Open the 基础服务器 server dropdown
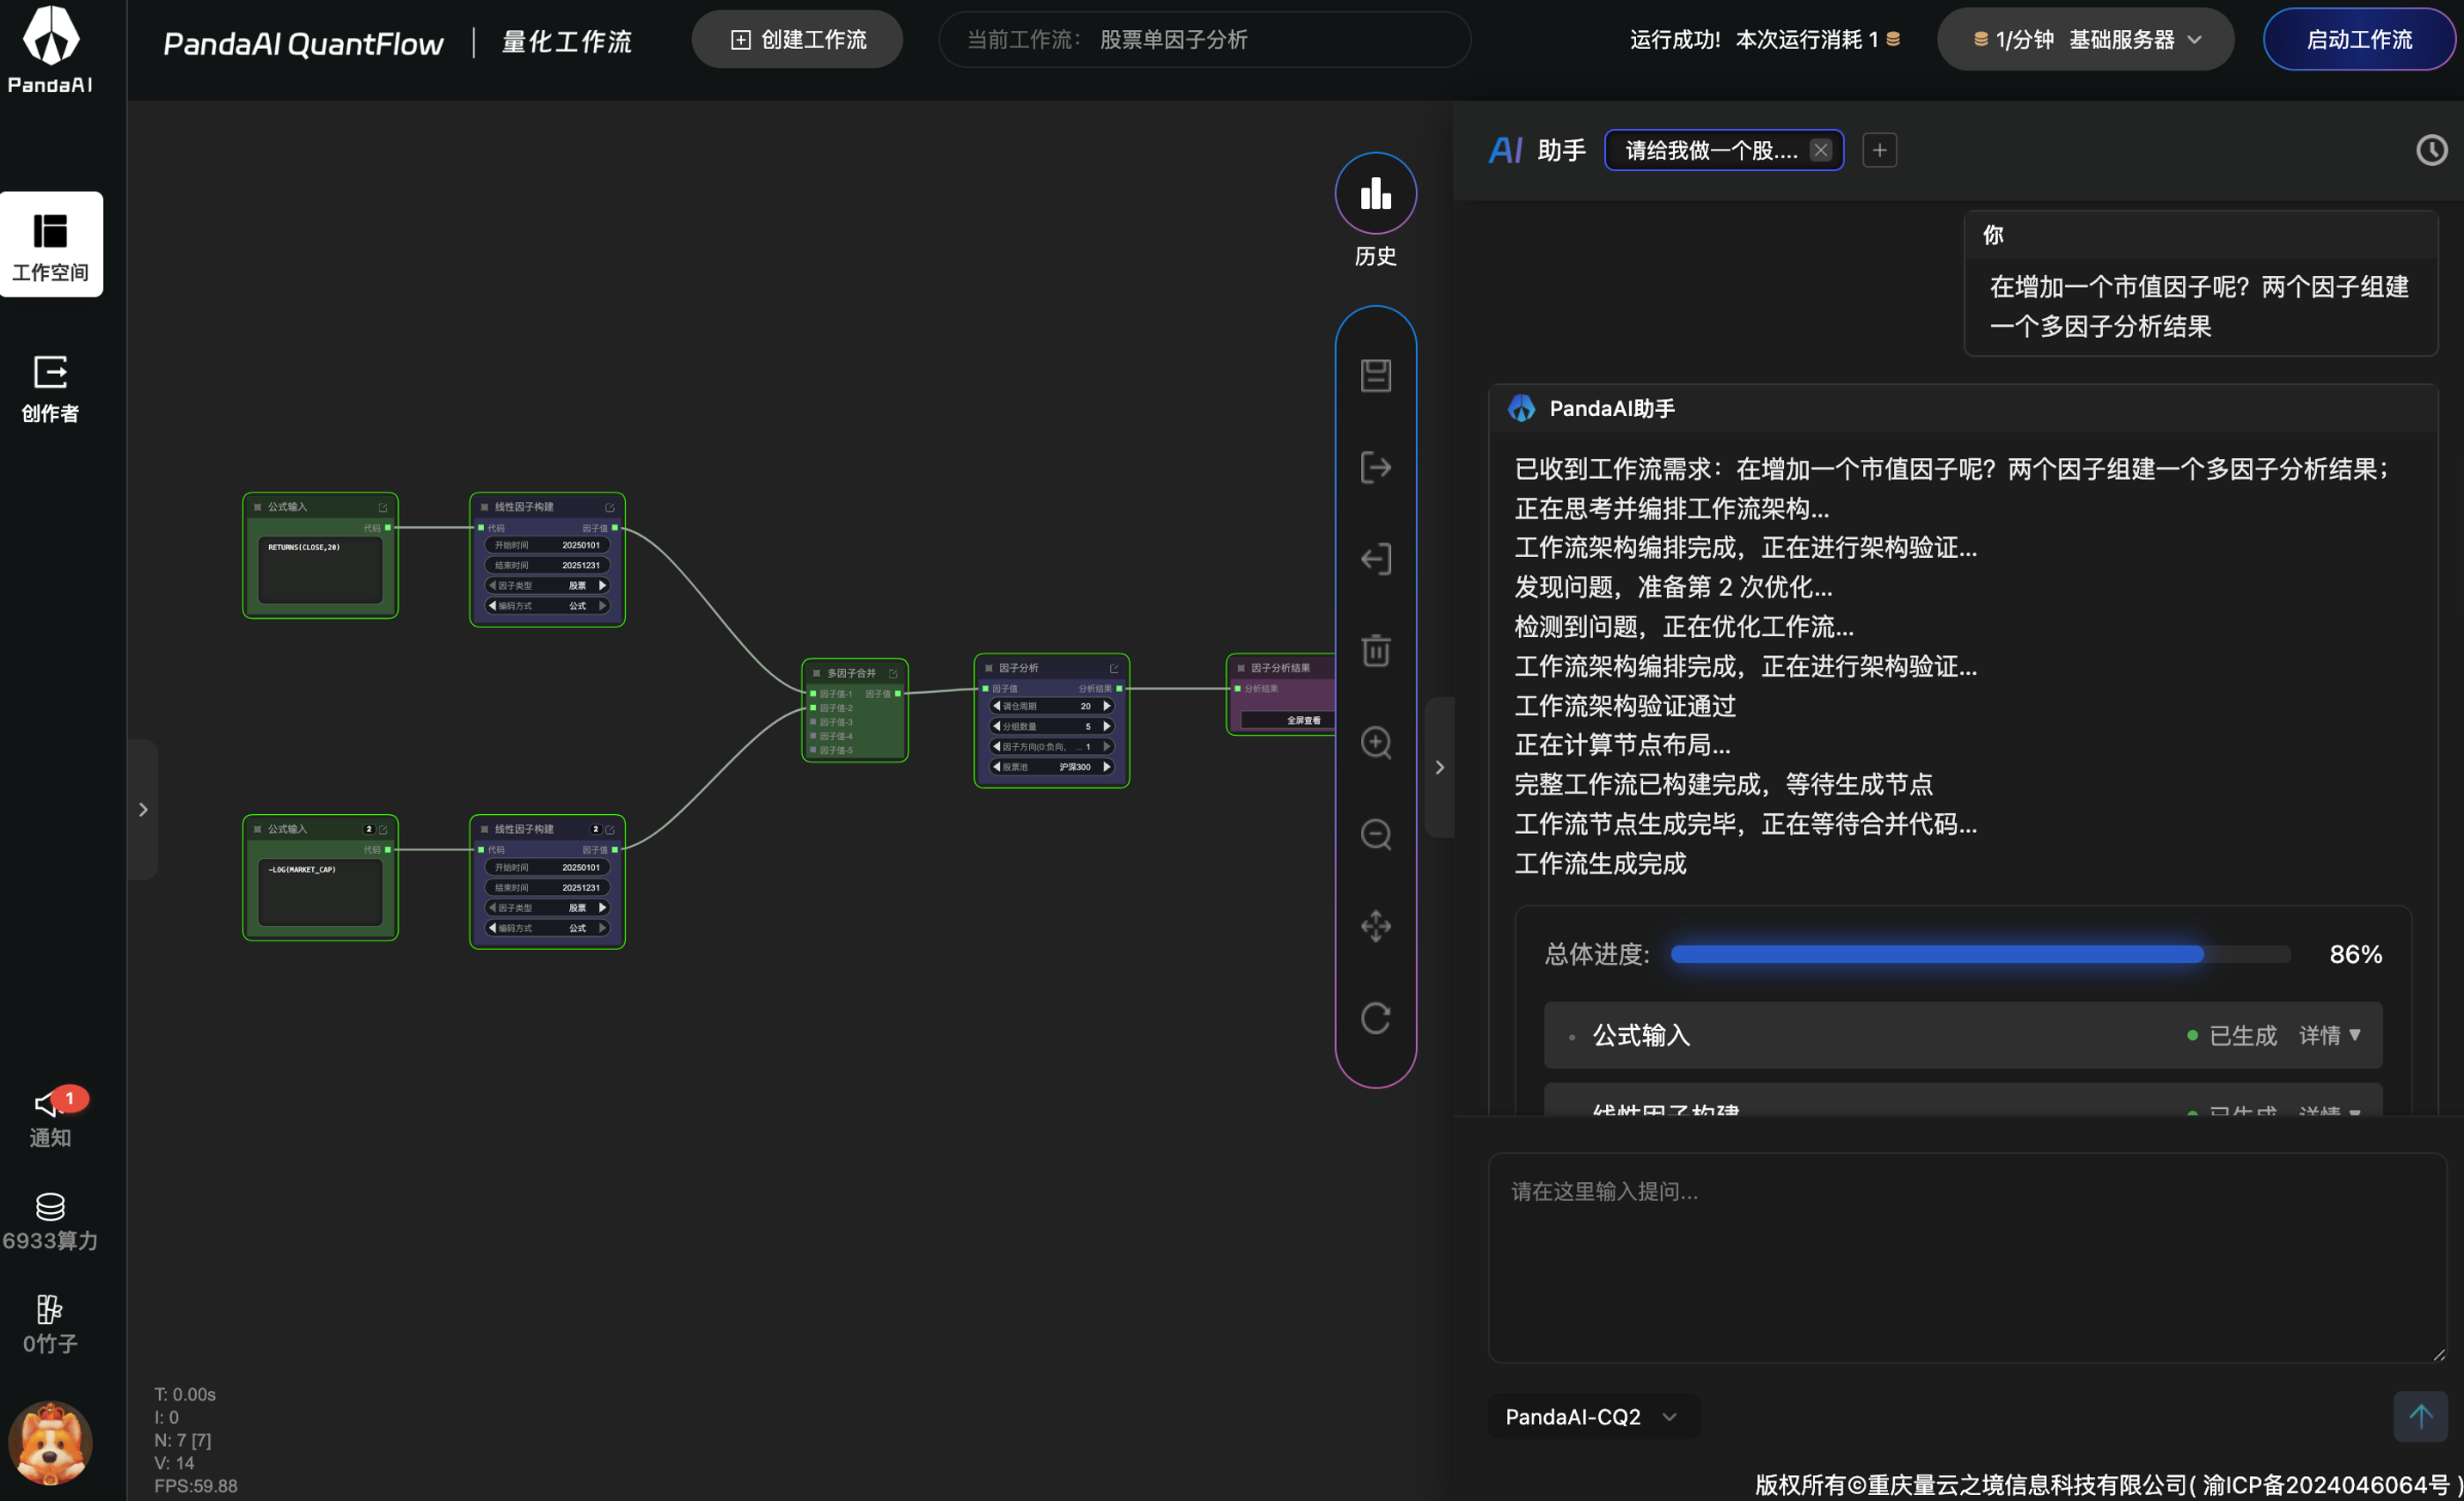Screen dimensions: 2464x1501 [x=2086, y=40]
